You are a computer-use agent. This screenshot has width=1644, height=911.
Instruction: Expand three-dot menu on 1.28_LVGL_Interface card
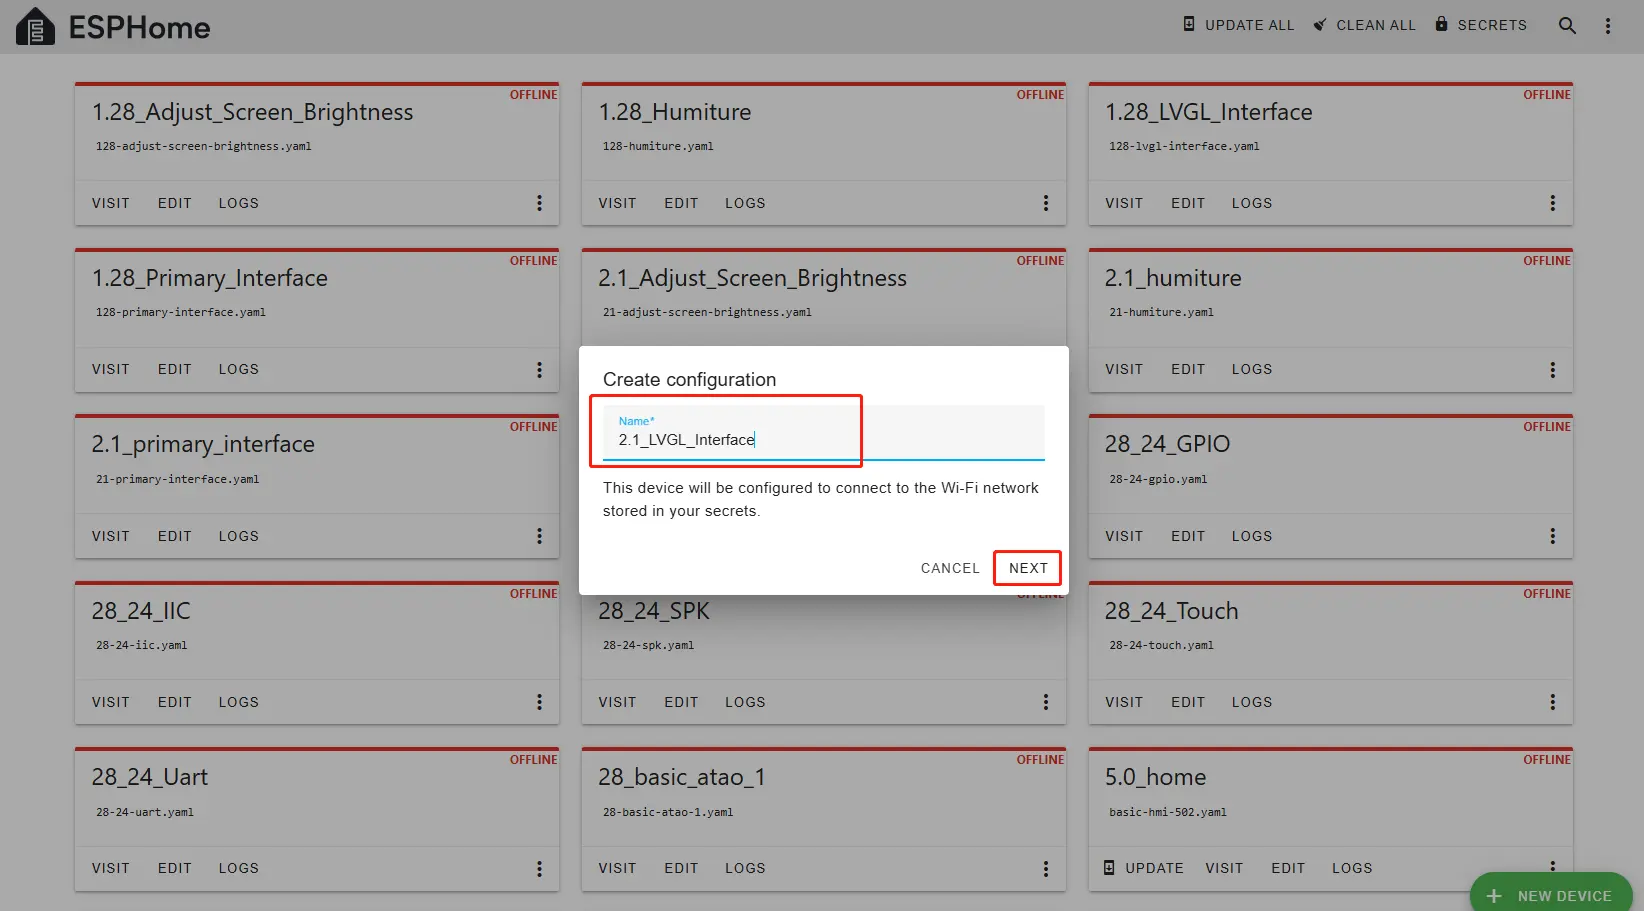coord(1552,203)
